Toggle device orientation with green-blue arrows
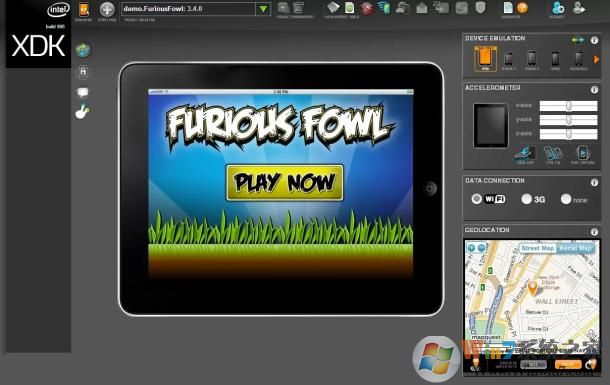This screenshot has width=610, height=385. pyautogui.click(x=578, y=40)
